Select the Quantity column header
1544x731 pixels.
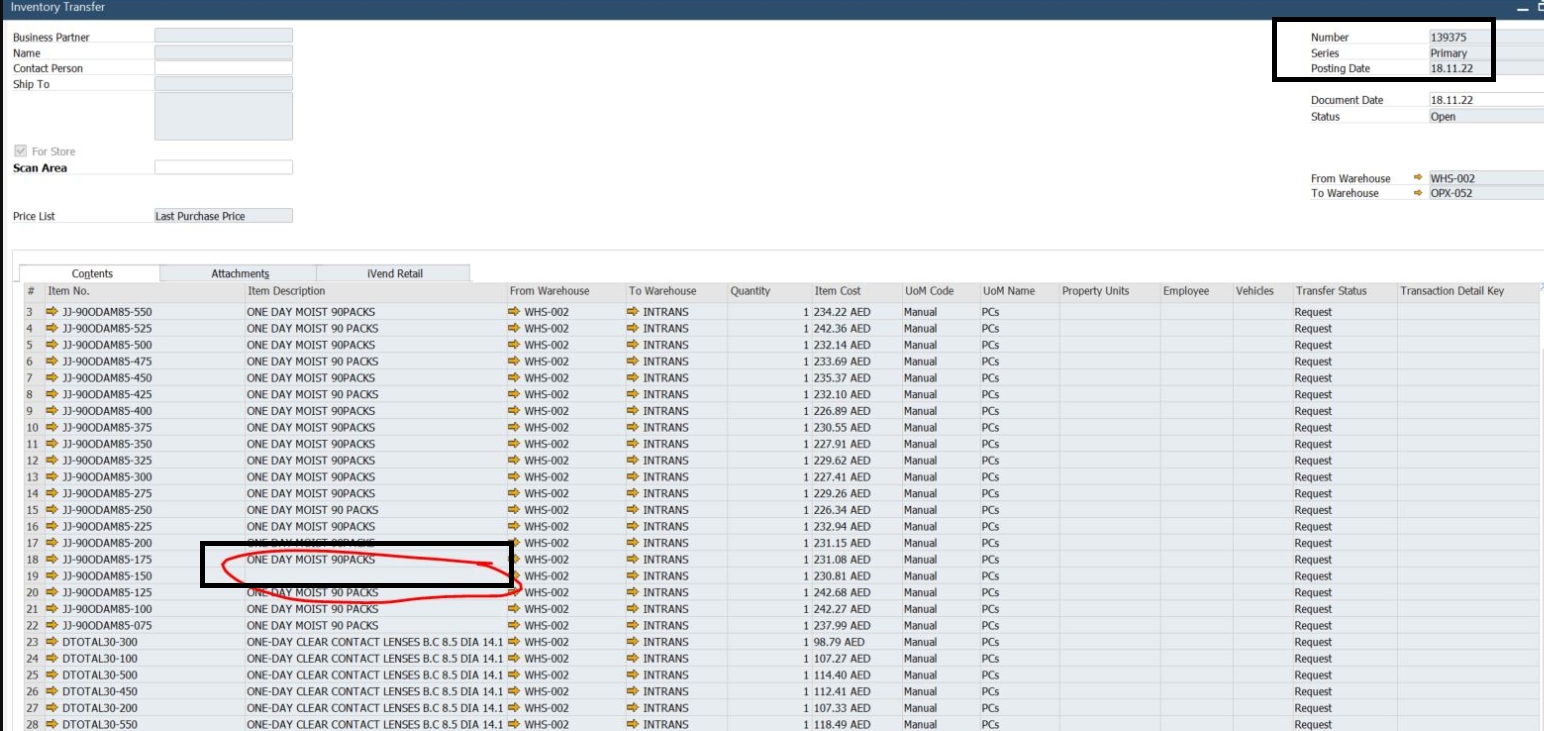click(766, 291)
